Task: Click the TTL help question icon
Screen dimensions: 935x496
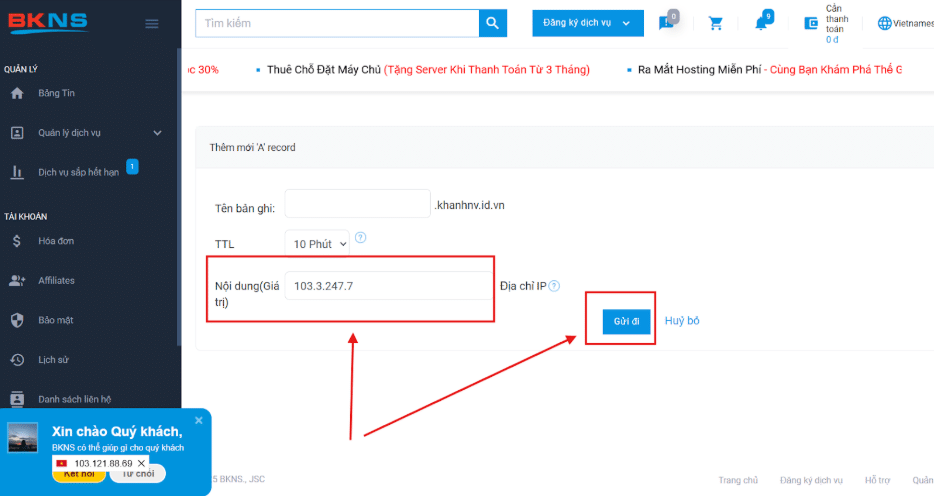Action: coord(361,237)
